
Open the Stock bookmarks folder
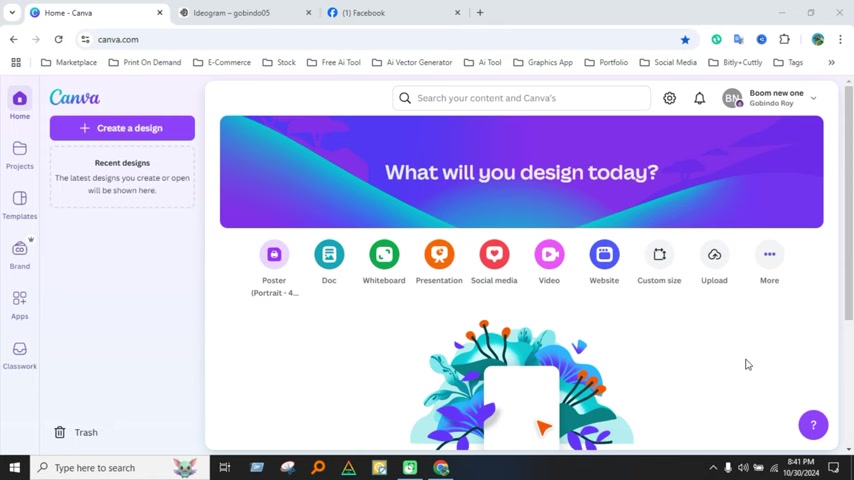pyautogui.click(x=279, y=63)
